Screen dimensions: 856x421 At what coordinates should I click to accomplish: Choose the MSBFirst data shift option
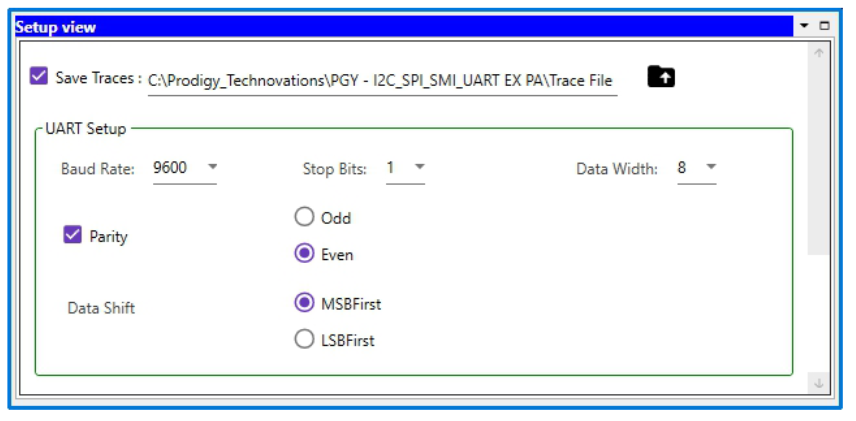tap(304, 303)
